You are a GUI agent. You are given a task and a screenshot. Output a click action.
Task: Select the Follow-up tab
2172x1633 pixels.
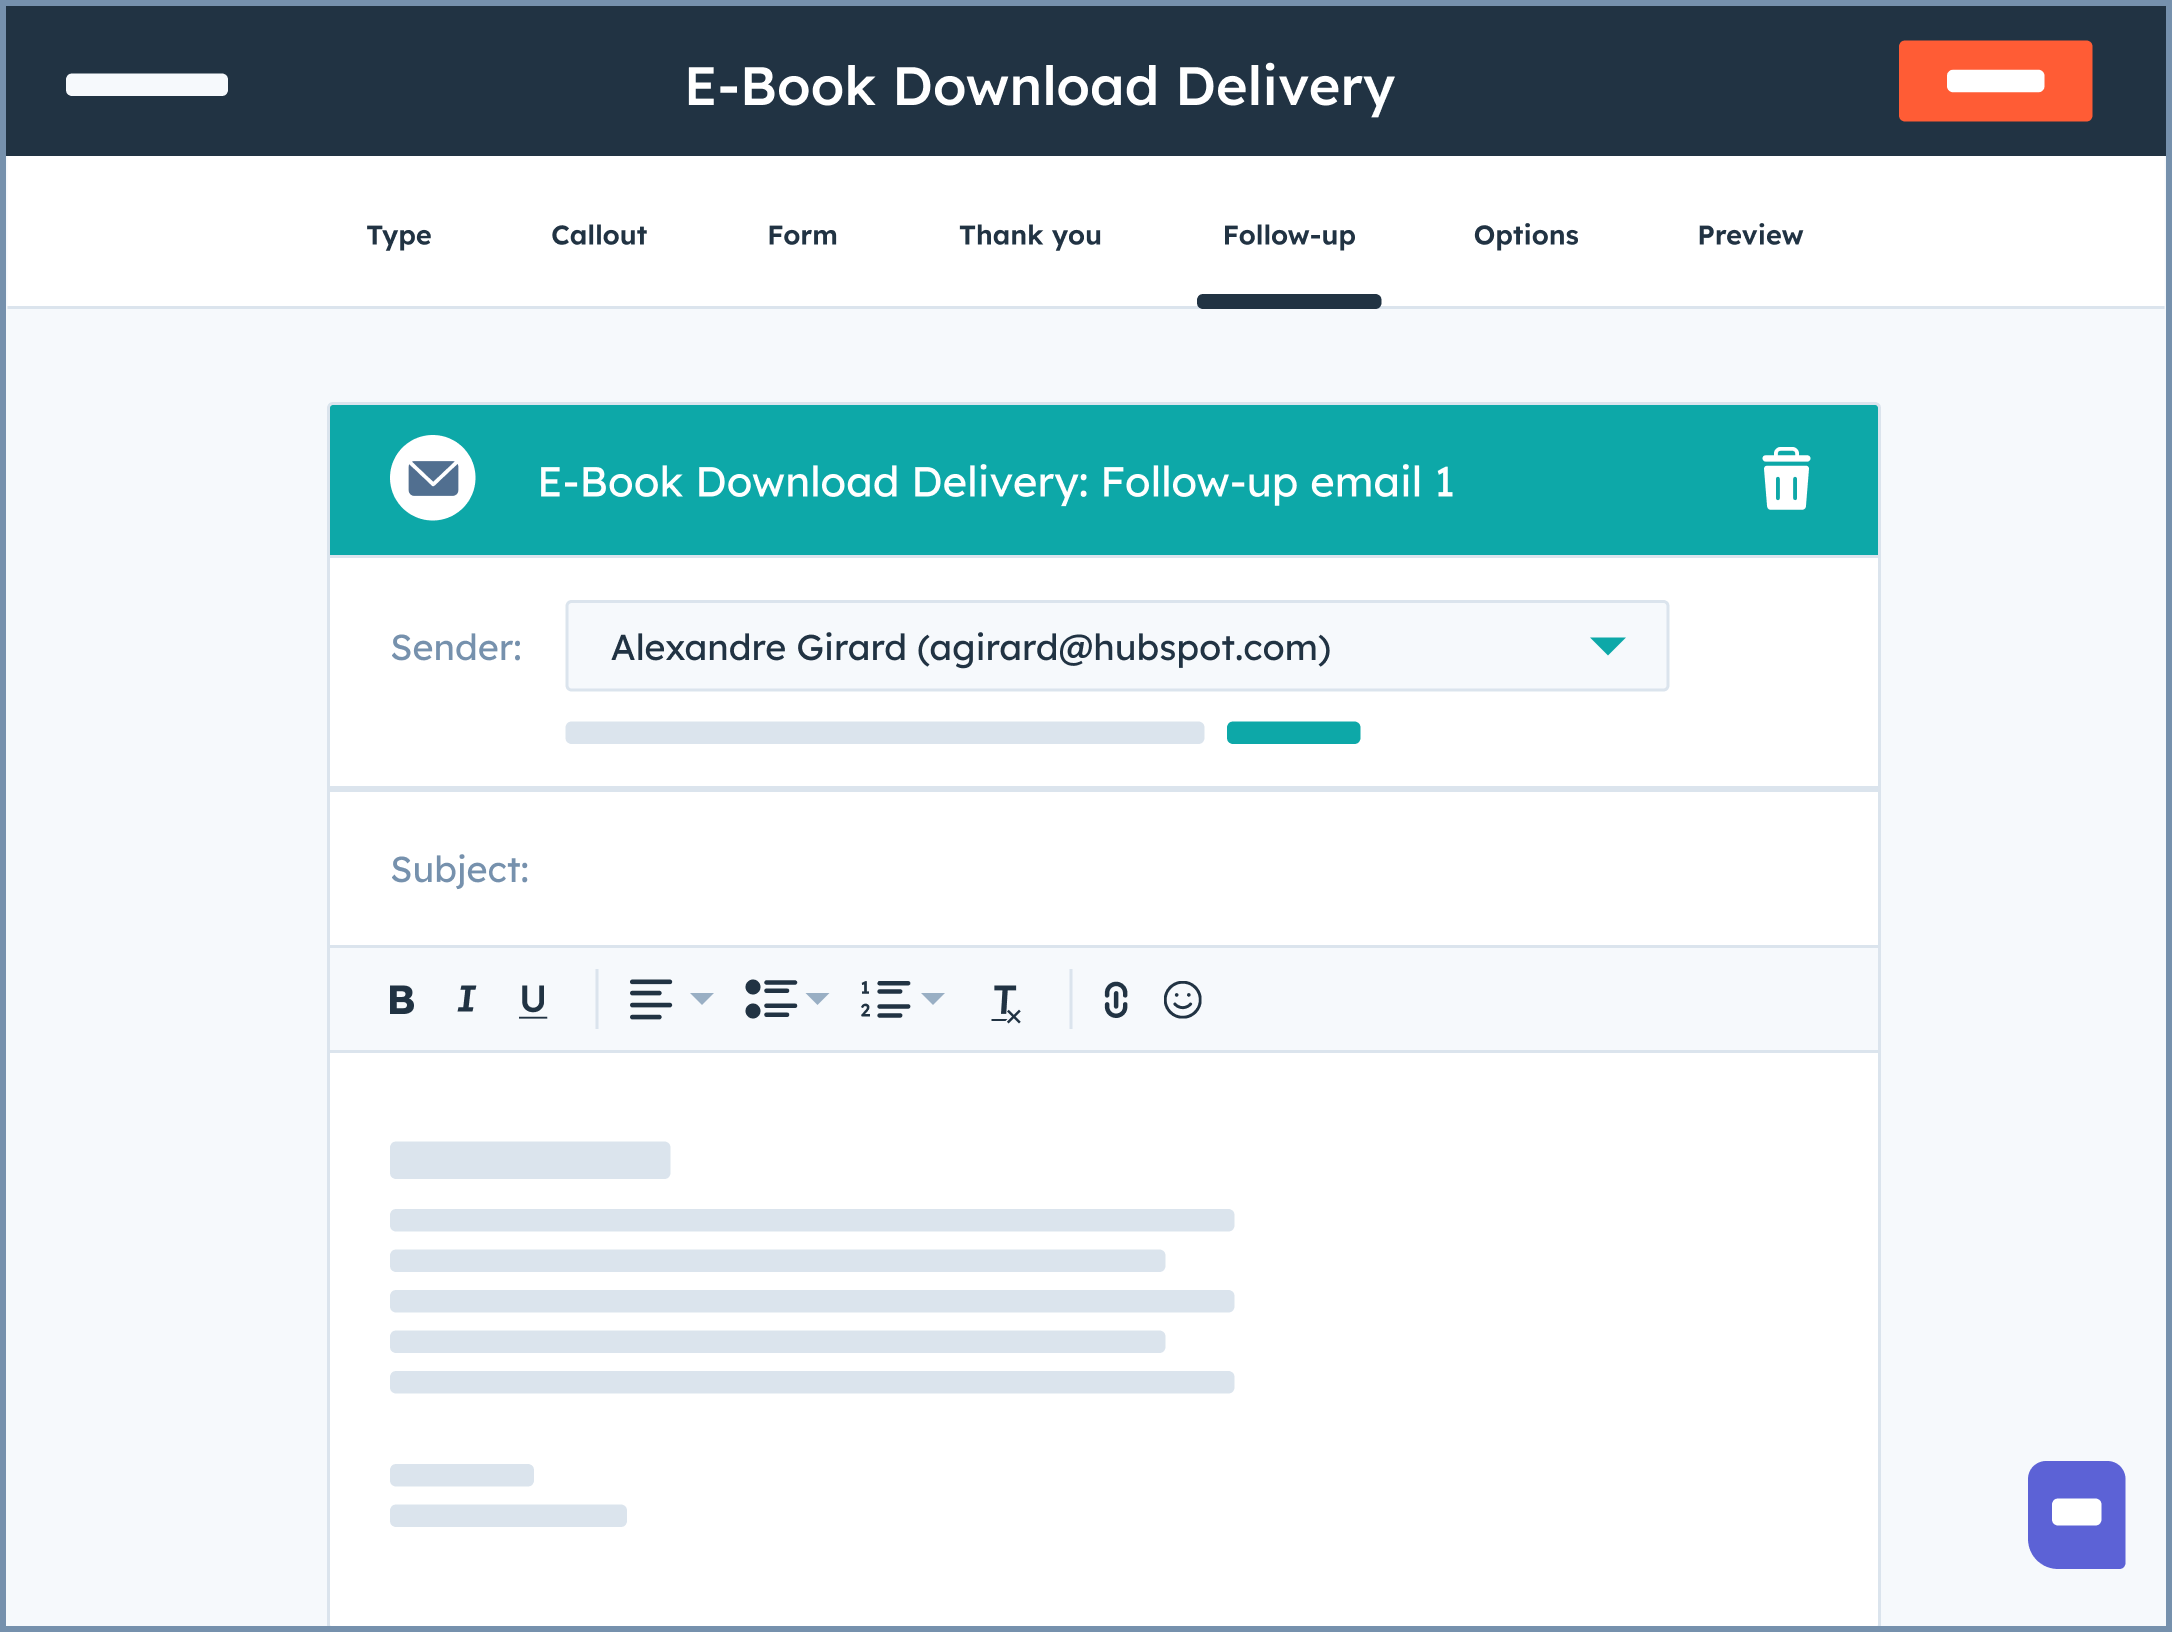[x=1289, y=235]
